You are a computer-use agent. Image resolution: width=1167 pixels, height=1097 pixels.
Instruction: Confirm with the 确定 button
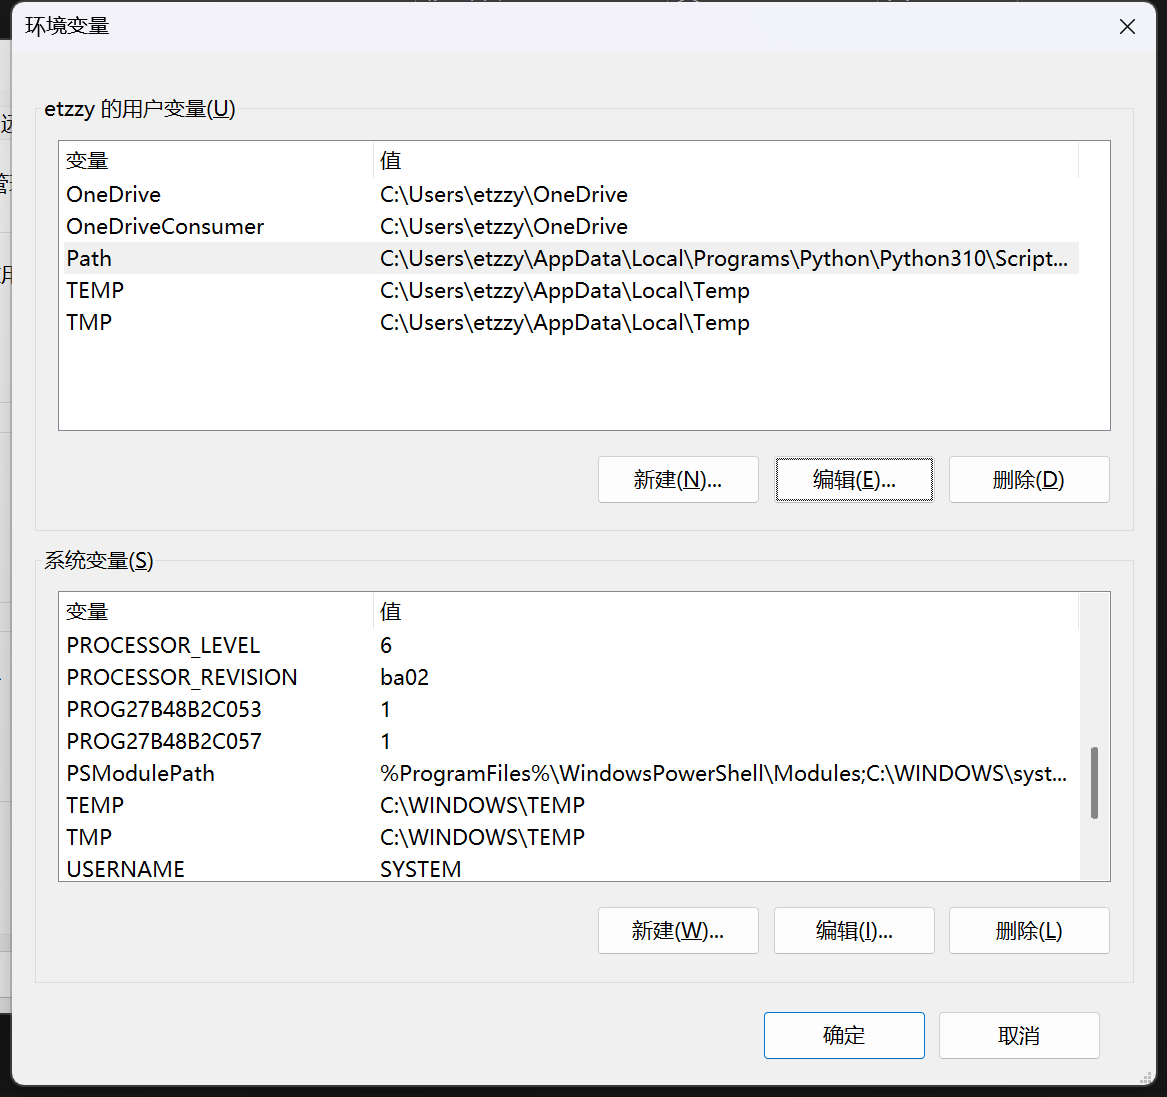point(844,1034)
